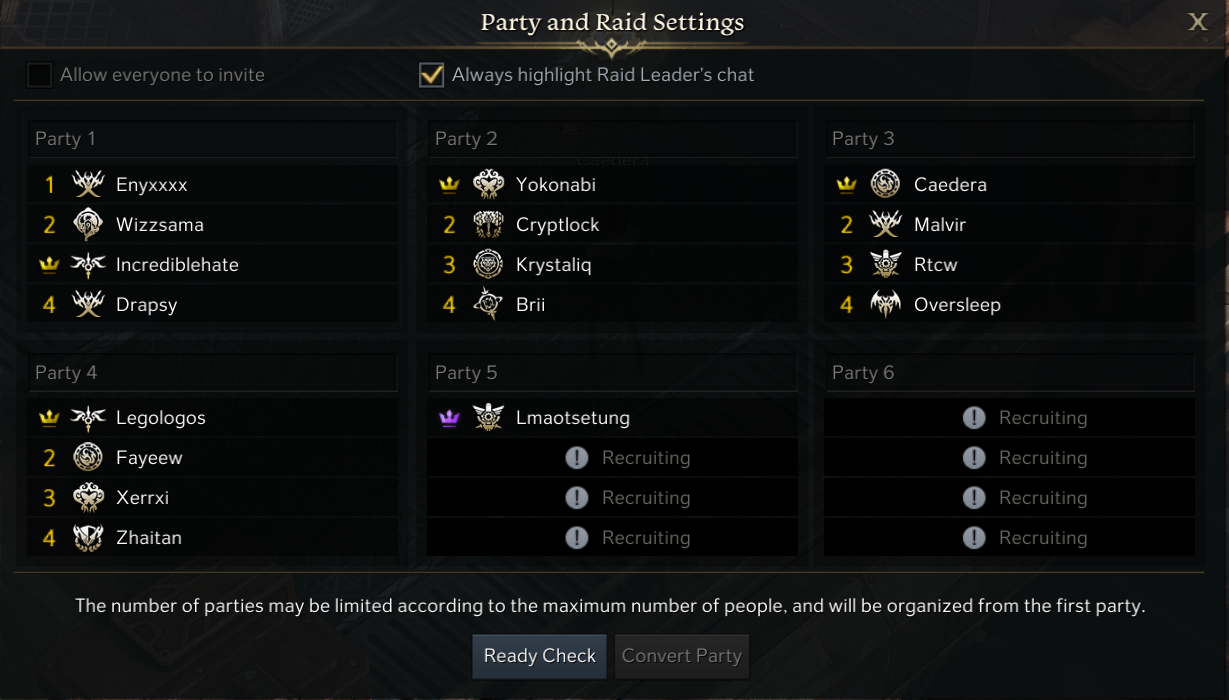This screenshot has height=700, width=1229.
Task: Uncheck Always highlight Raid Leader's chat
Action: click(x=431, y=75)
